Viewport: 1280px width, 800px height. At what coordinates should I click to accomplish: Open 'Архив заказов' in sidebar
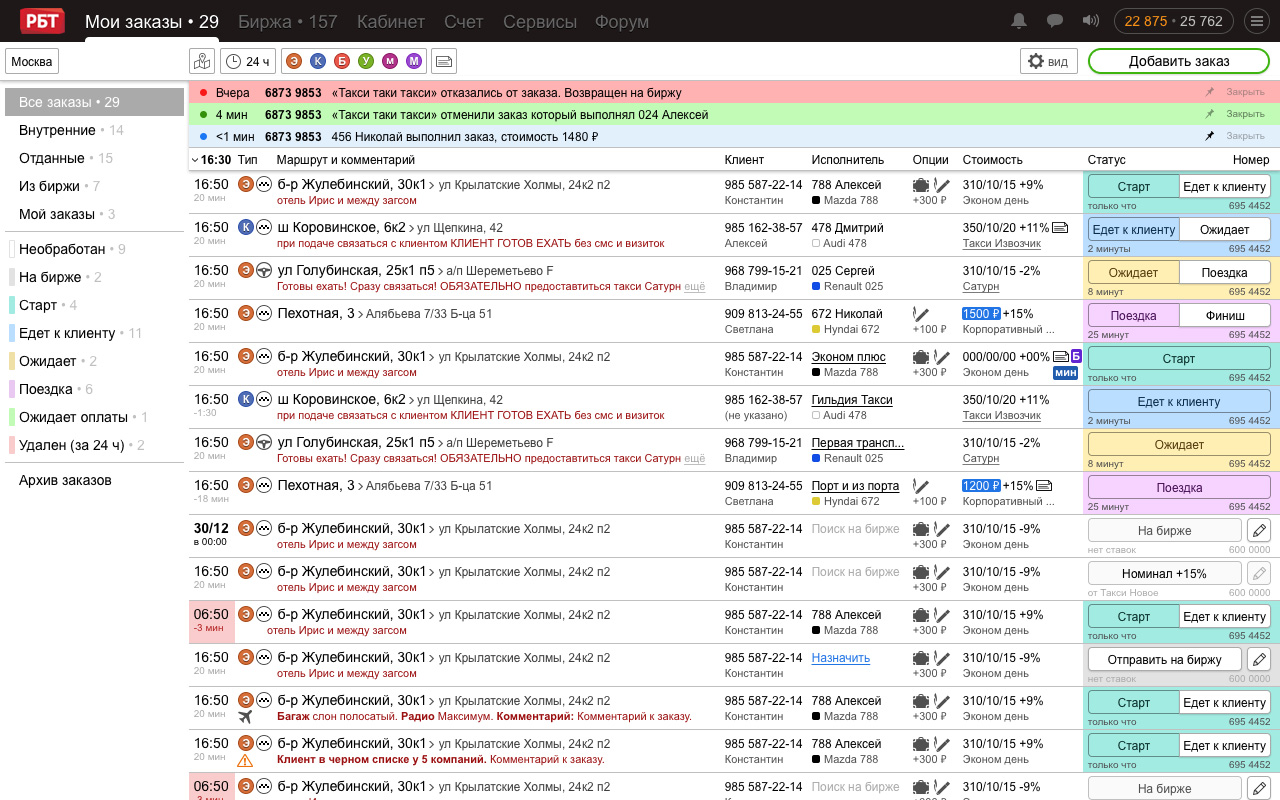coord(65,480)
